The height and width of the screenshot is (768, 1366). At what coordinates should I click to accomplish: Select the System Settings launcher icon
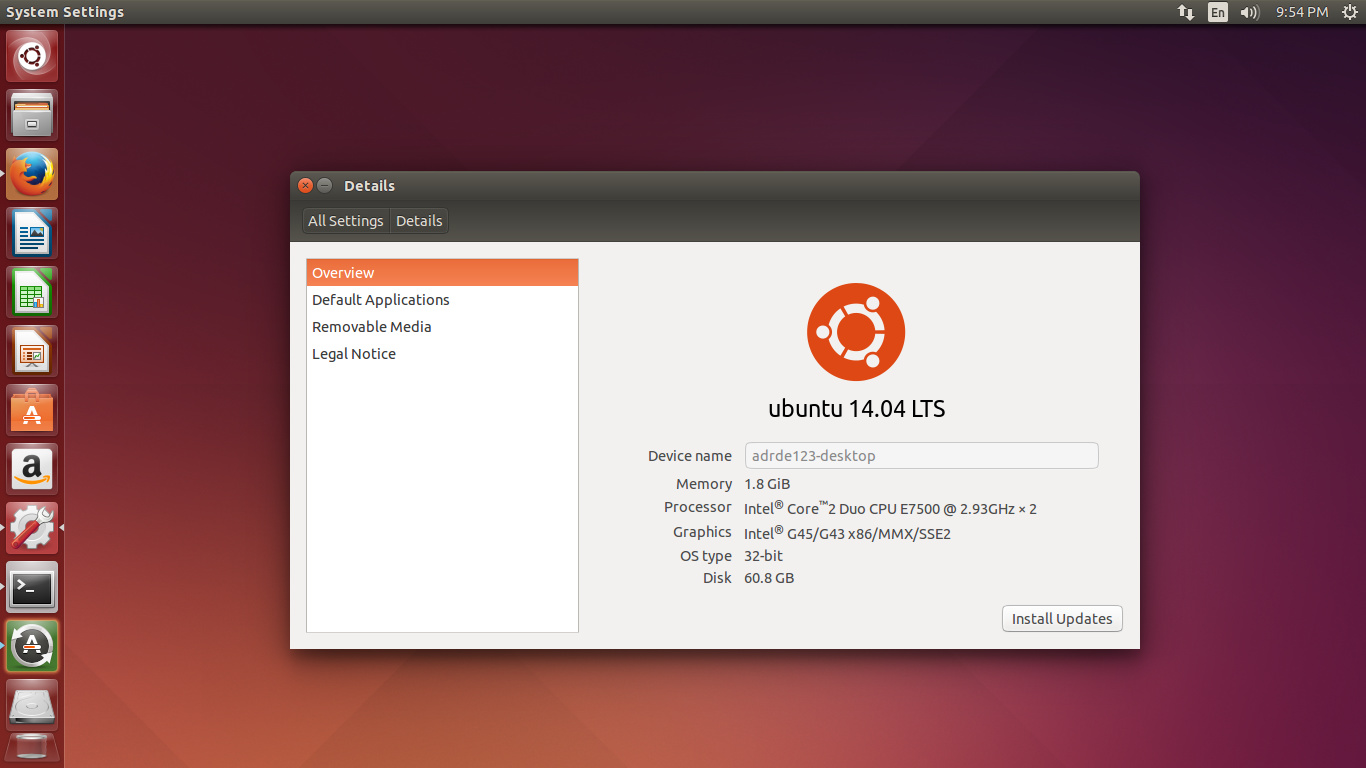(x=32, y=528)
